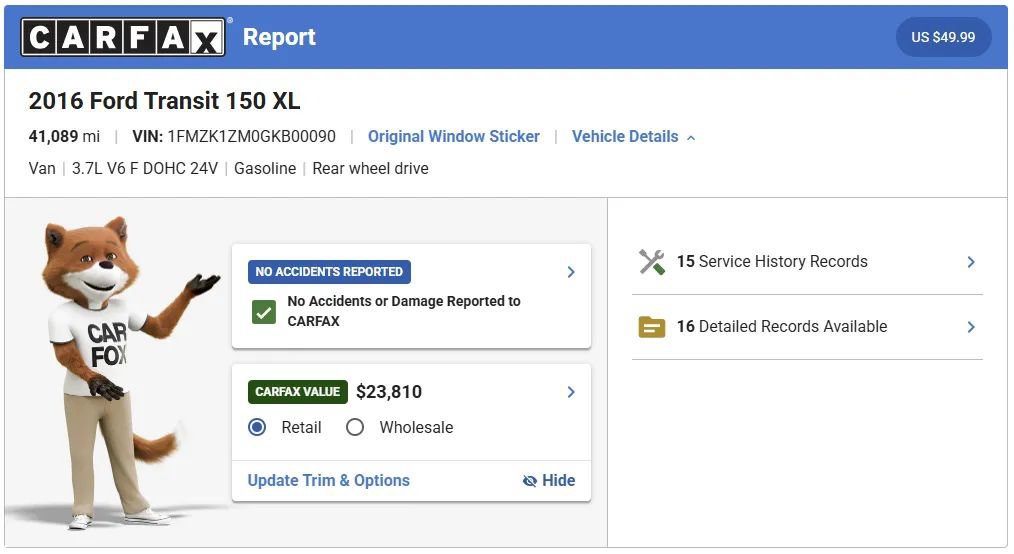Click the wrench and screwdriver service icon
Image resolution: width=1014 pixels, height=554 pixels.
(x=652, y=262)
